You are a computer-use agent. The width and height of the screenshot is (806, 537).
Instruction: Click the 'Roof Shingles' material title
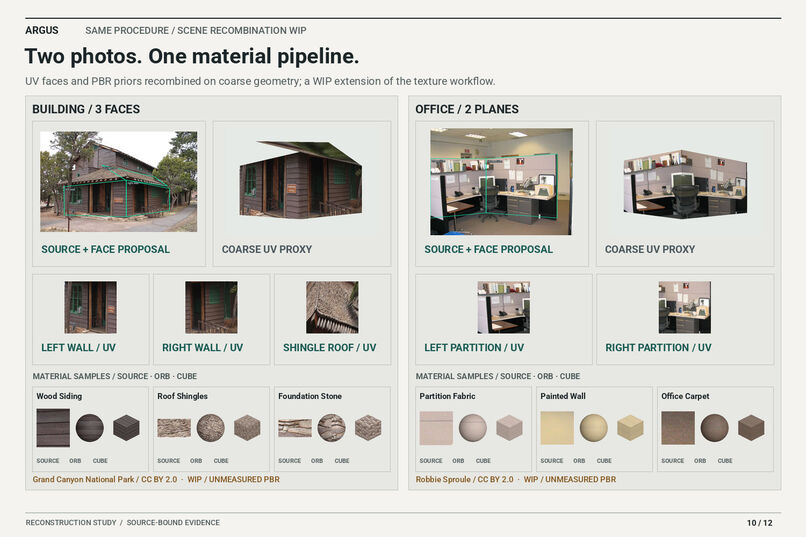pyautogui.click(x=182, y=396)
